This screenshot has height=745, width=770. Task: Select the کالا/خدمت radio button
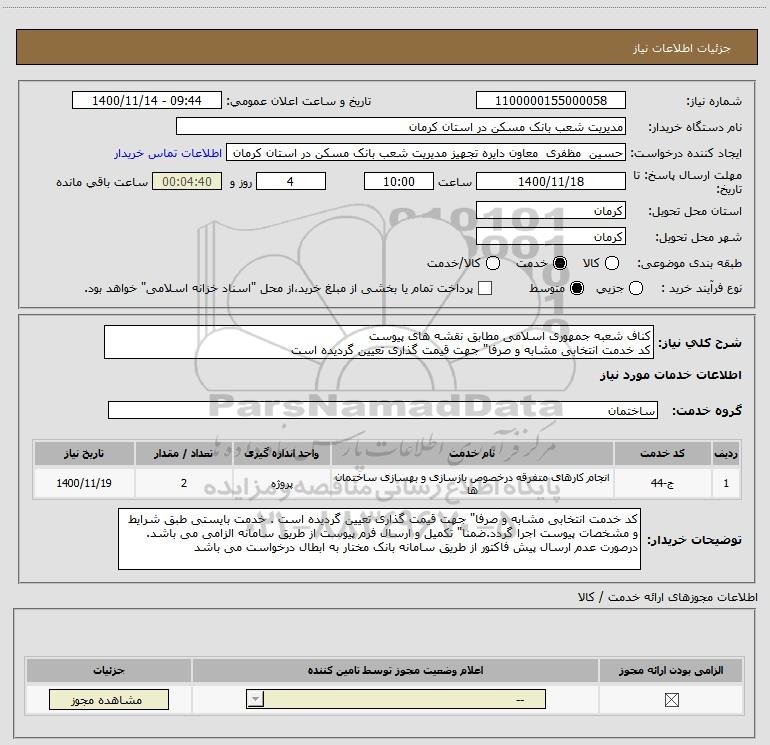pyautogui.click(x=493, y=263)
